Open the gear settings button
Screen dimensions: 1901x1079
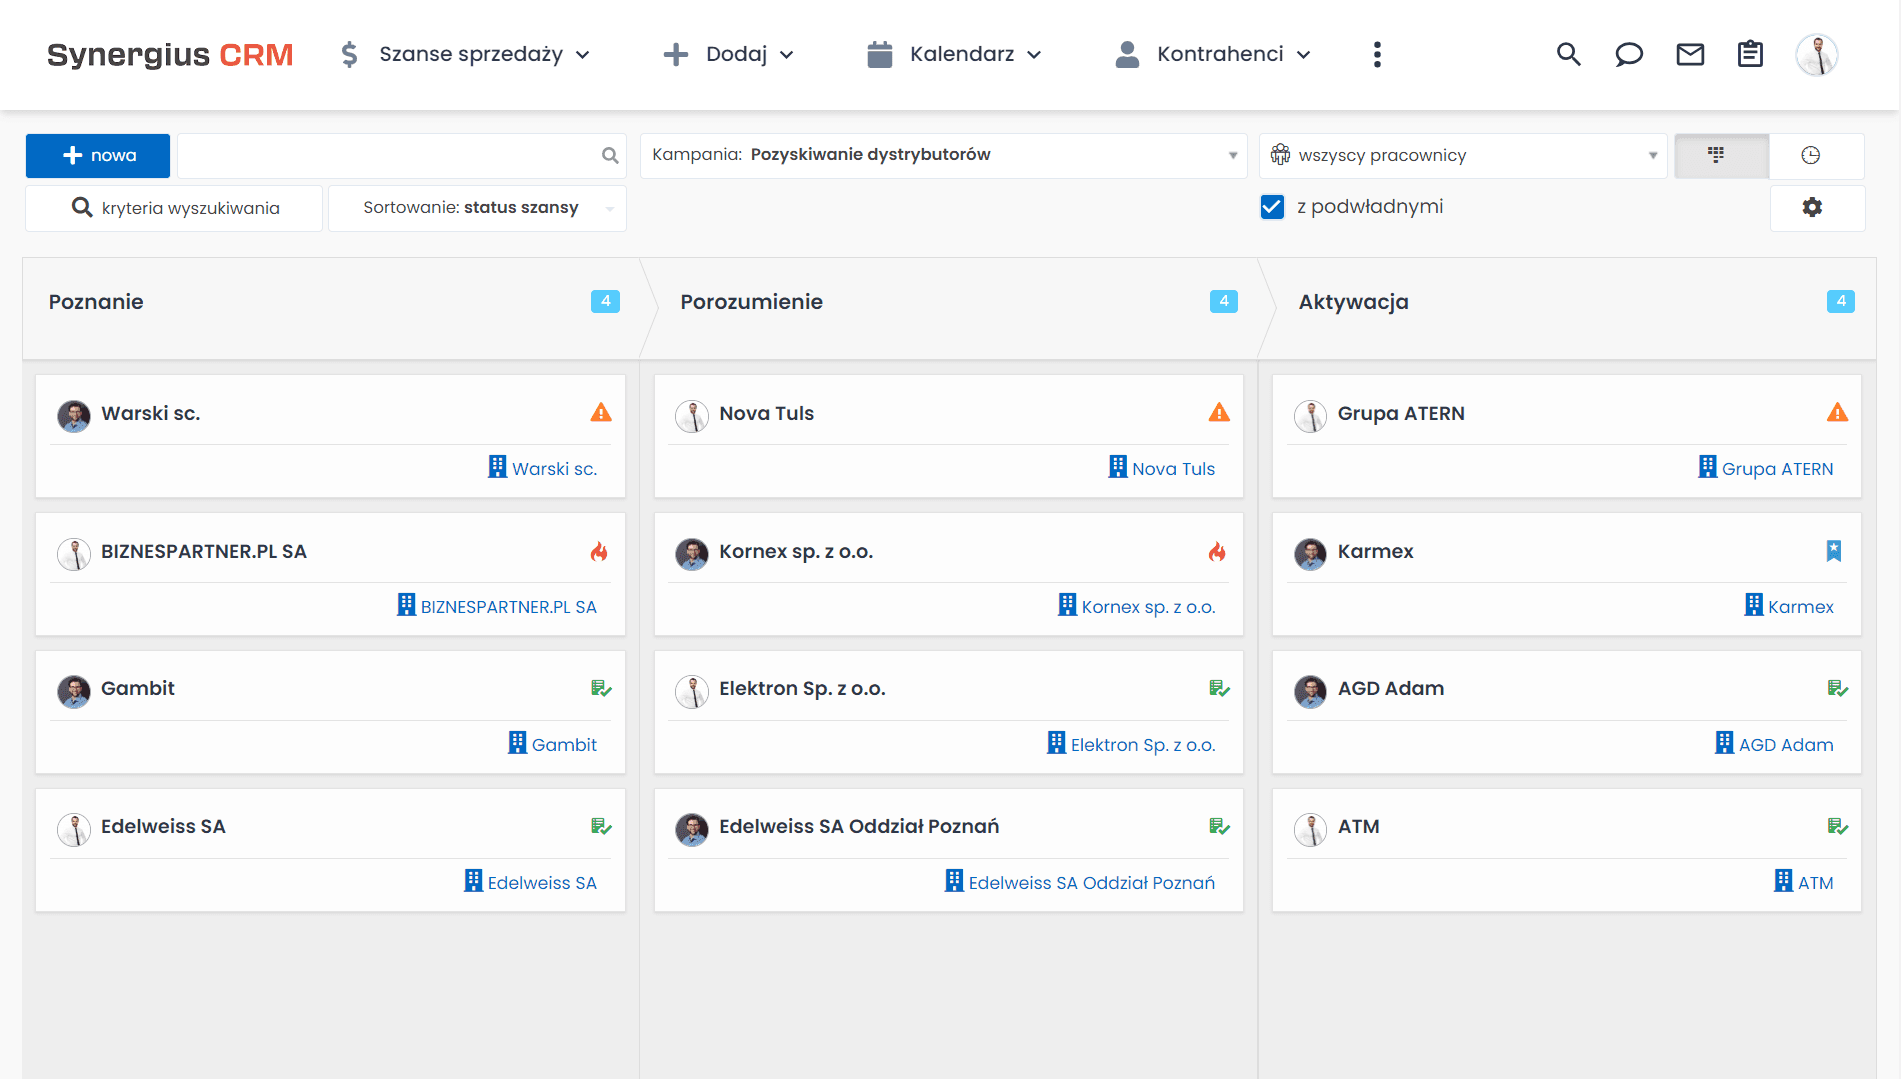1812,208
